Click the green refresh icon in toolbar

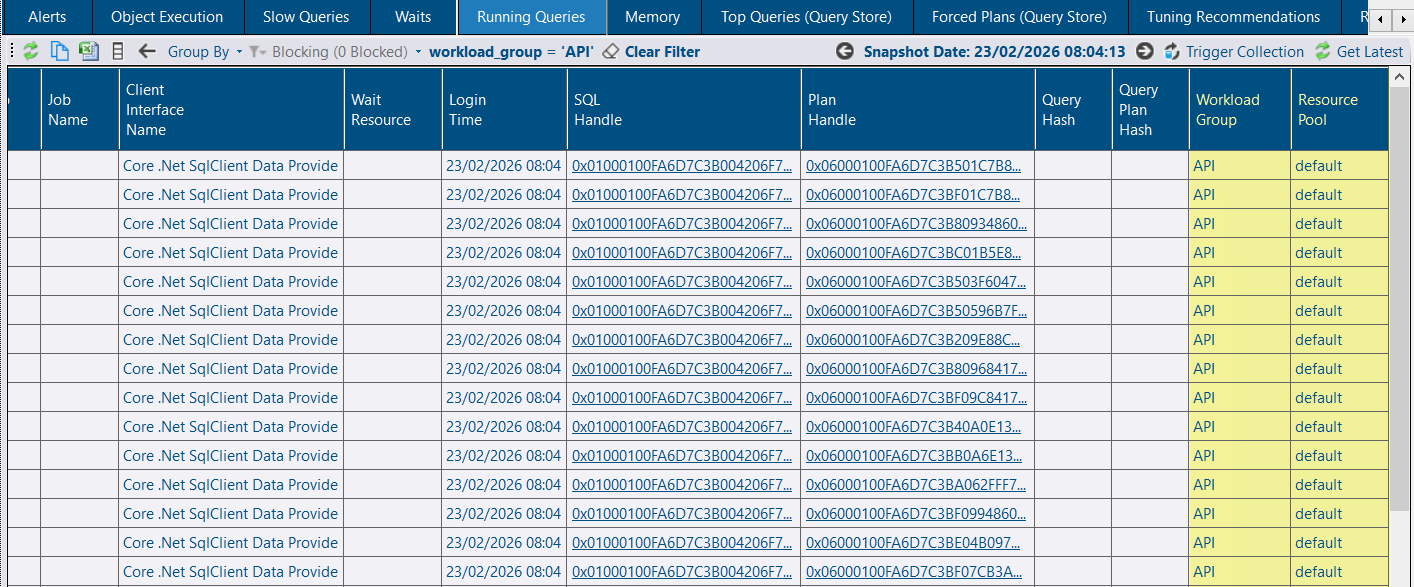coord(31,51)
